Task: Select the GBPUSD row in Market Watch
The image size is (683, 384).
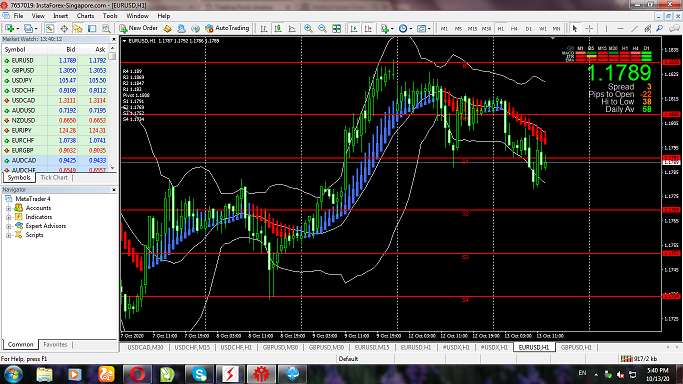Action: pyautogui.click(x=55, y=71)
